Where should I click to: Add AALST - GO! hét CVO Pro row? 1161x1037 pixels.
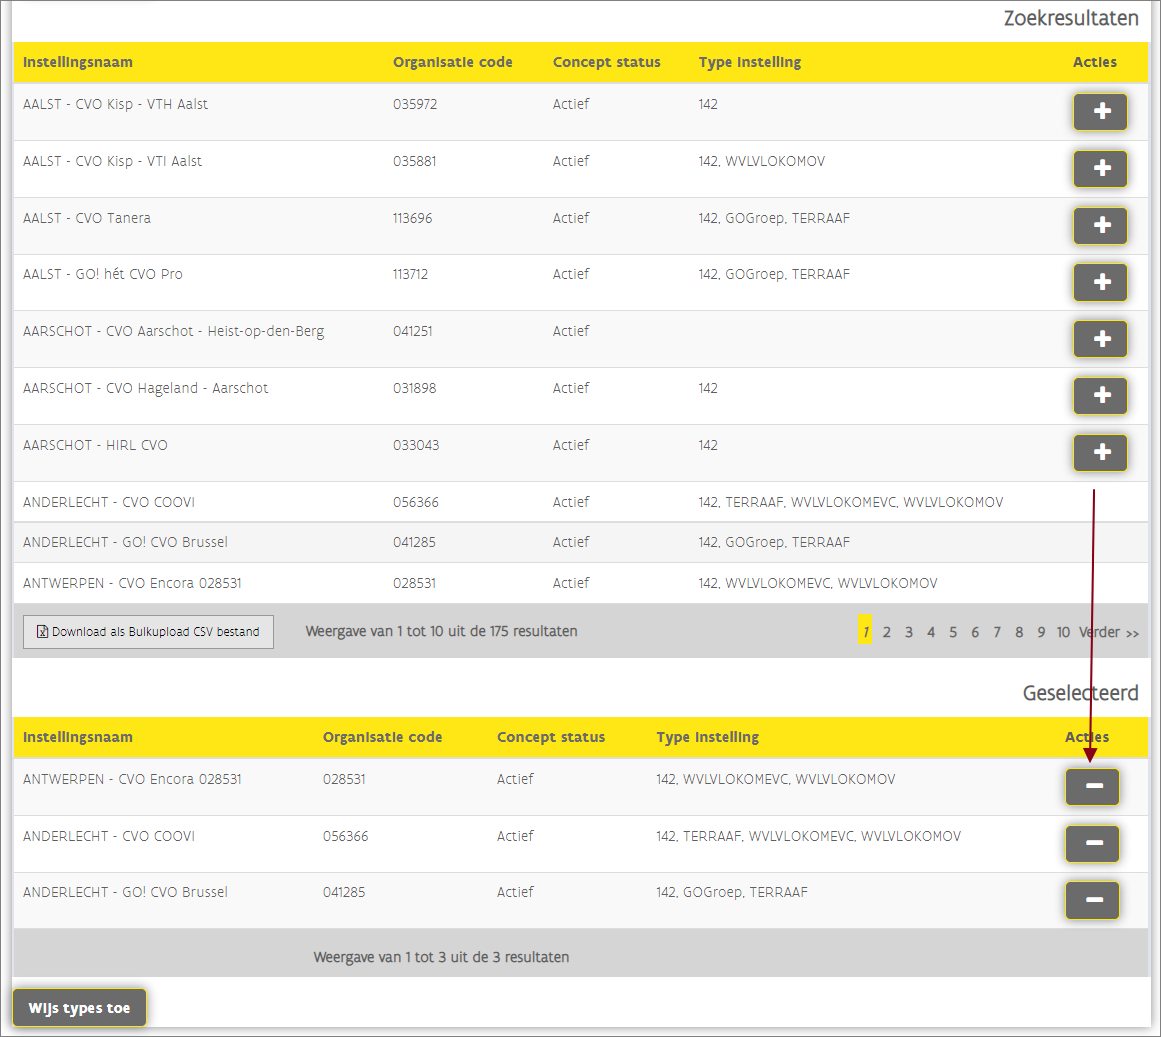[x=1100, y=282]
